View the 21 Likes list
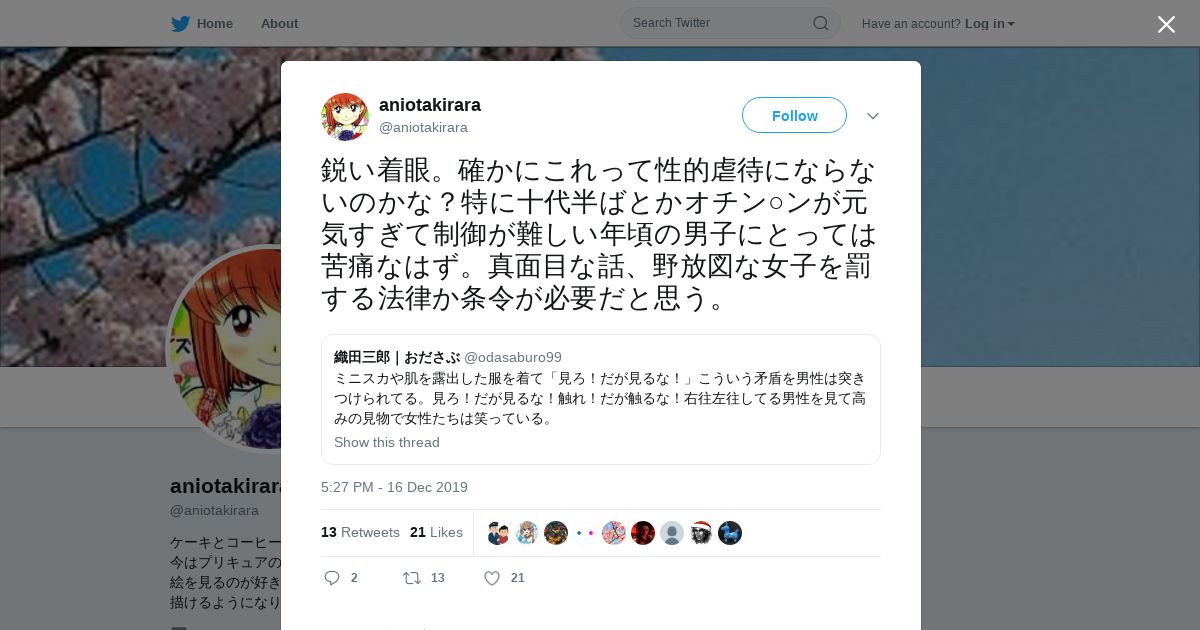Screen dimensions: 1200x630 click(x=436, y=532)
